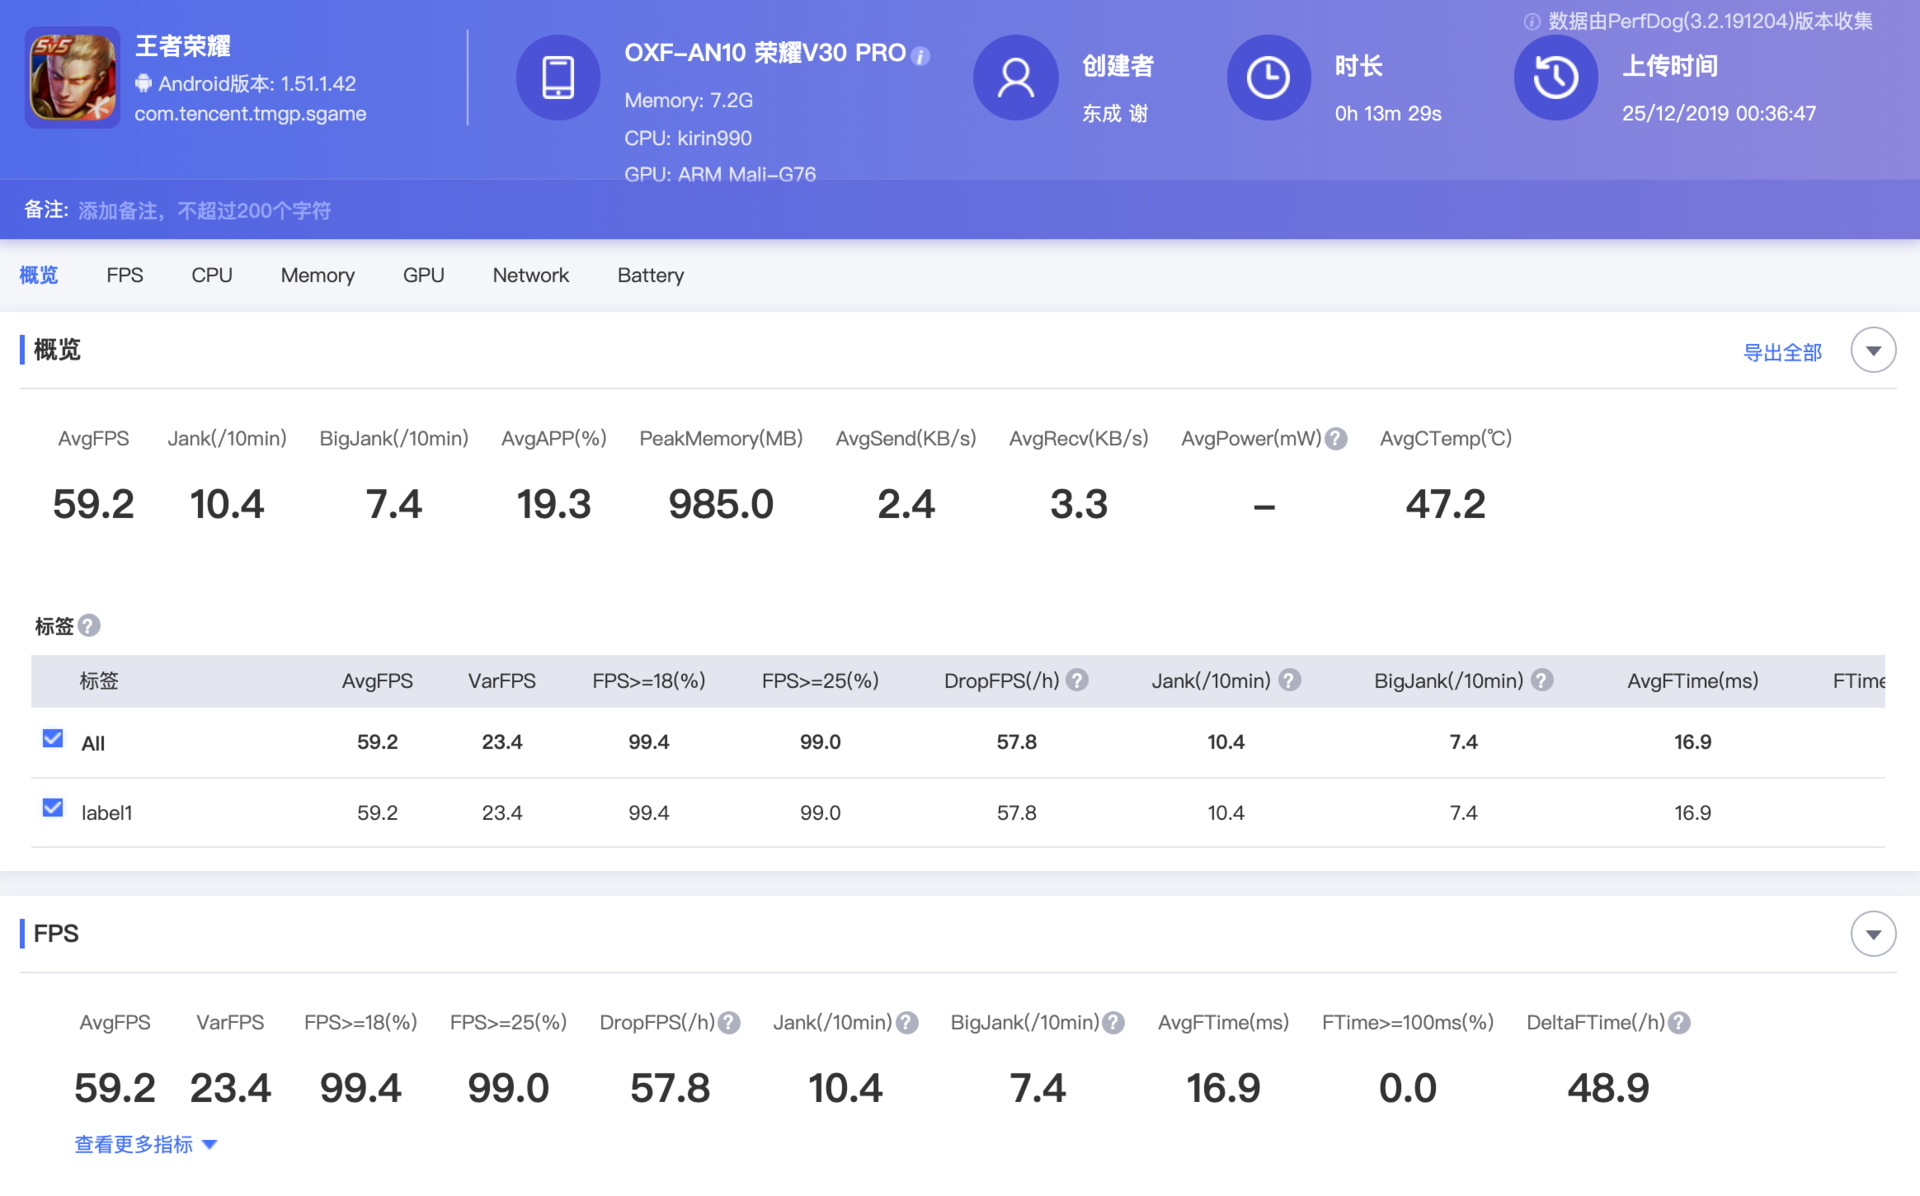Click help icon for DeltaFTime(/h)
Screen dimensions: 1920x1196
1679,1023
